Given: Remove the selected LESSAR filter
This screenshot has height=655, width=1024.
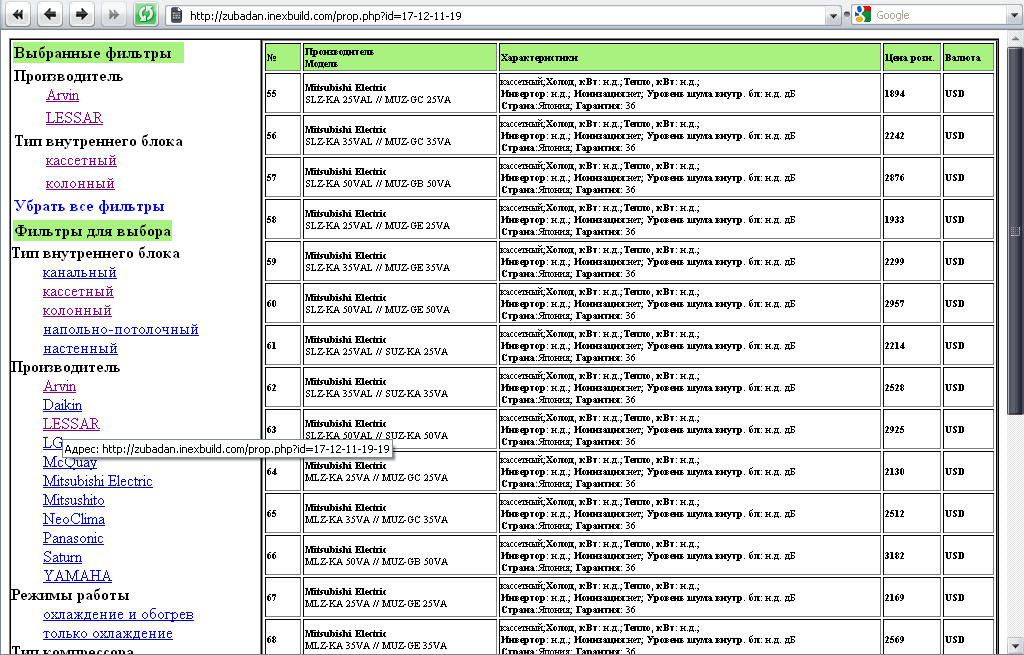Looking at the screenshot, I should click(74, 118).
